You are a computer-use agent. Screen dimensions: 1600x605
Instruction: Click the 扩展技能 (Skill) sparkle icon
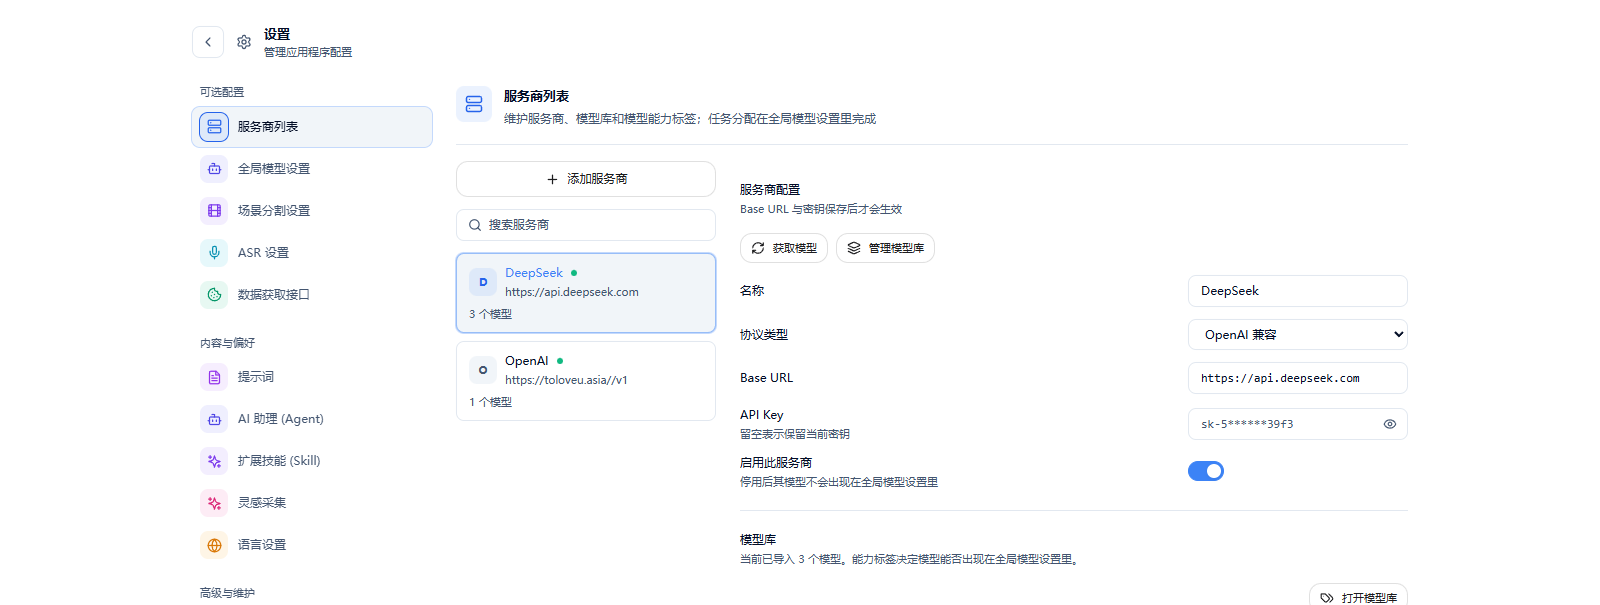point(214,461)
